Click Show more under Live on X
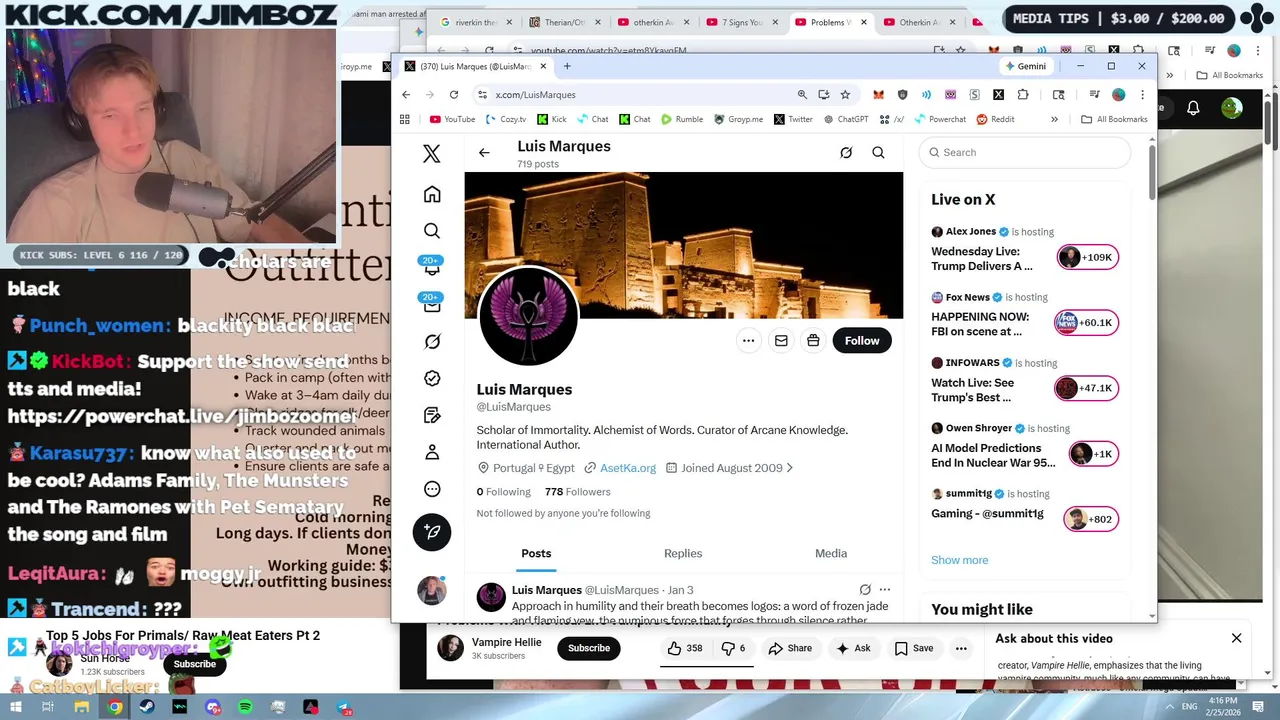Screen dimensions: 1280x720 click(959, 560)
